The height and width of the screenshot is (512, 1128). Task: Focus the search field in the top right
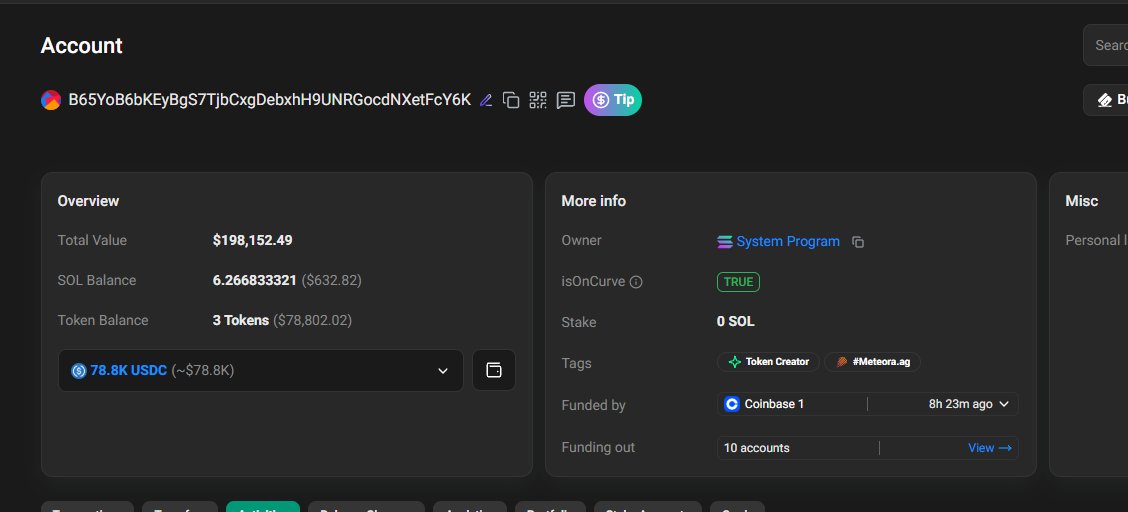[x=1106, y=45]
